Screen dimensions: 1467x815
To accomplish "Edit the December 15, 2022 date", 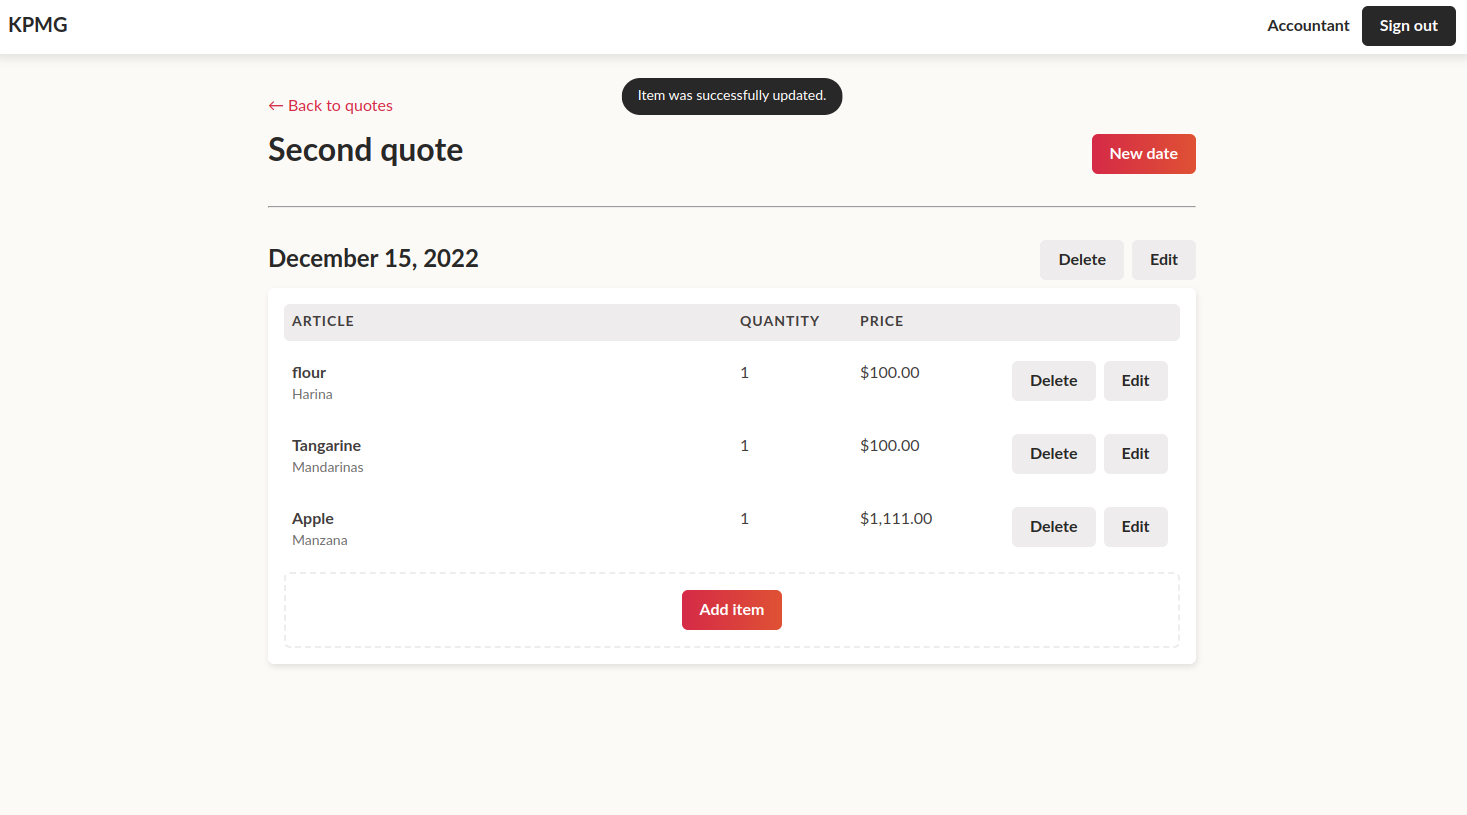I will (1163, 259).
